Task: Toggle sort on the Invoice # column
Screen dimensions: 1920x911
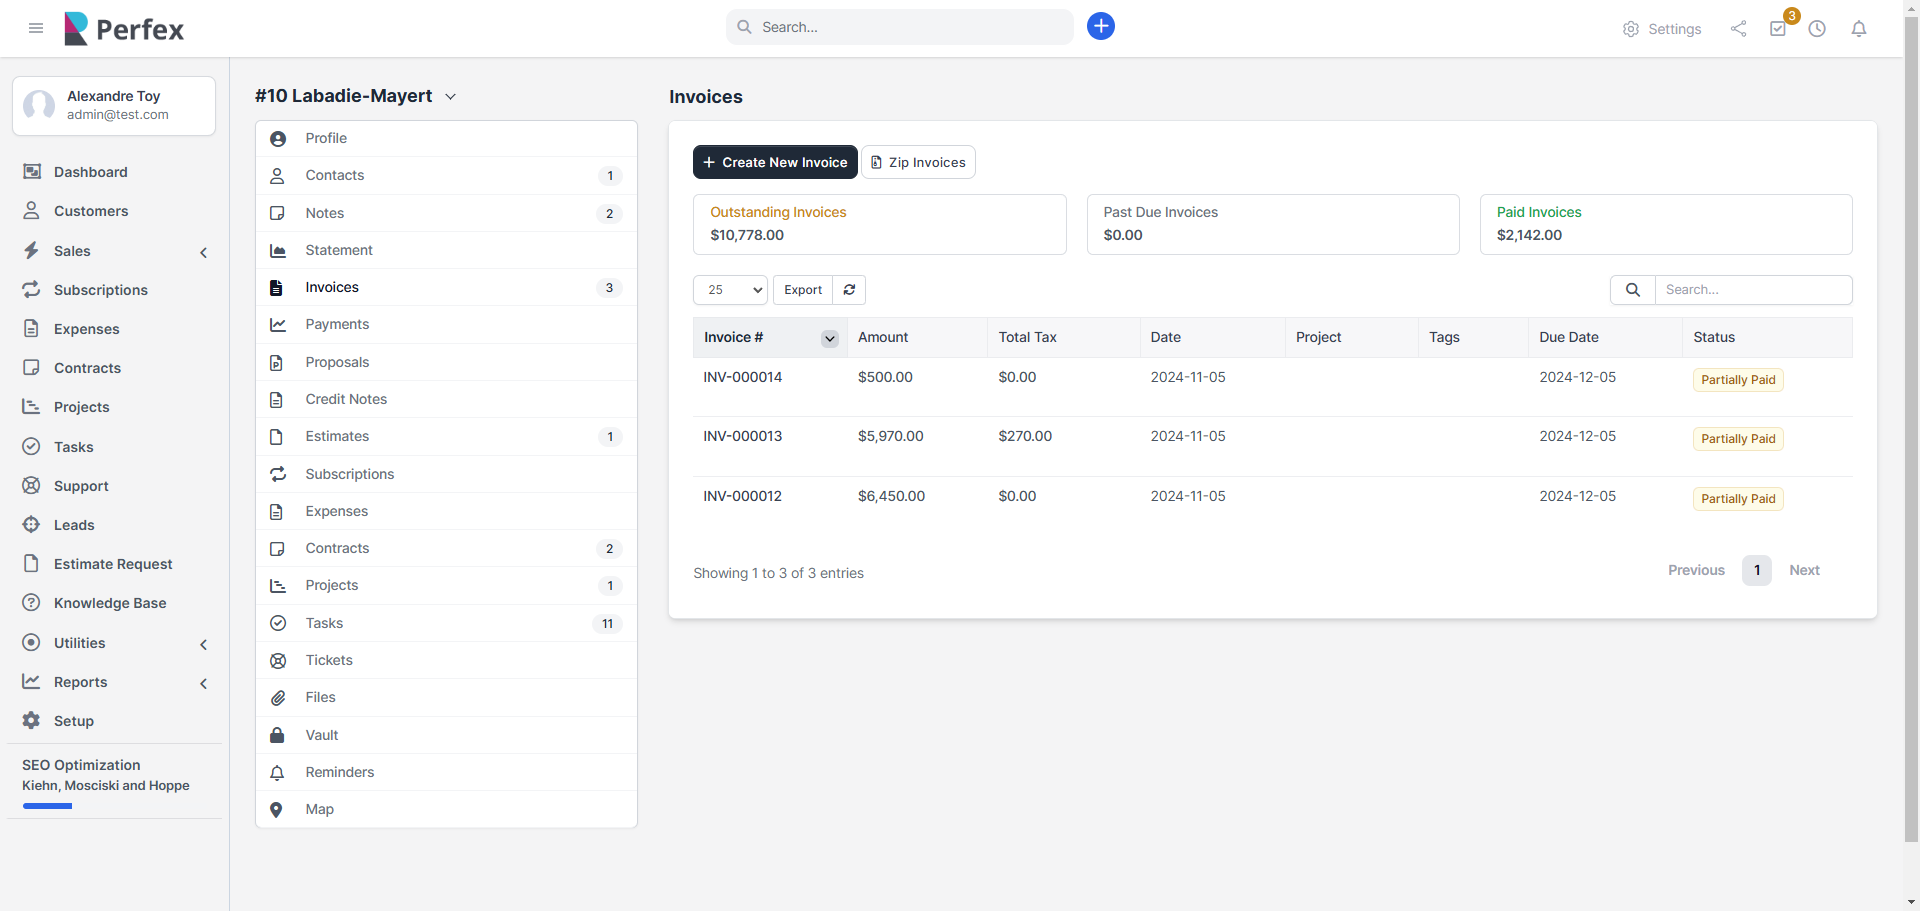Action: pos(829,338)
